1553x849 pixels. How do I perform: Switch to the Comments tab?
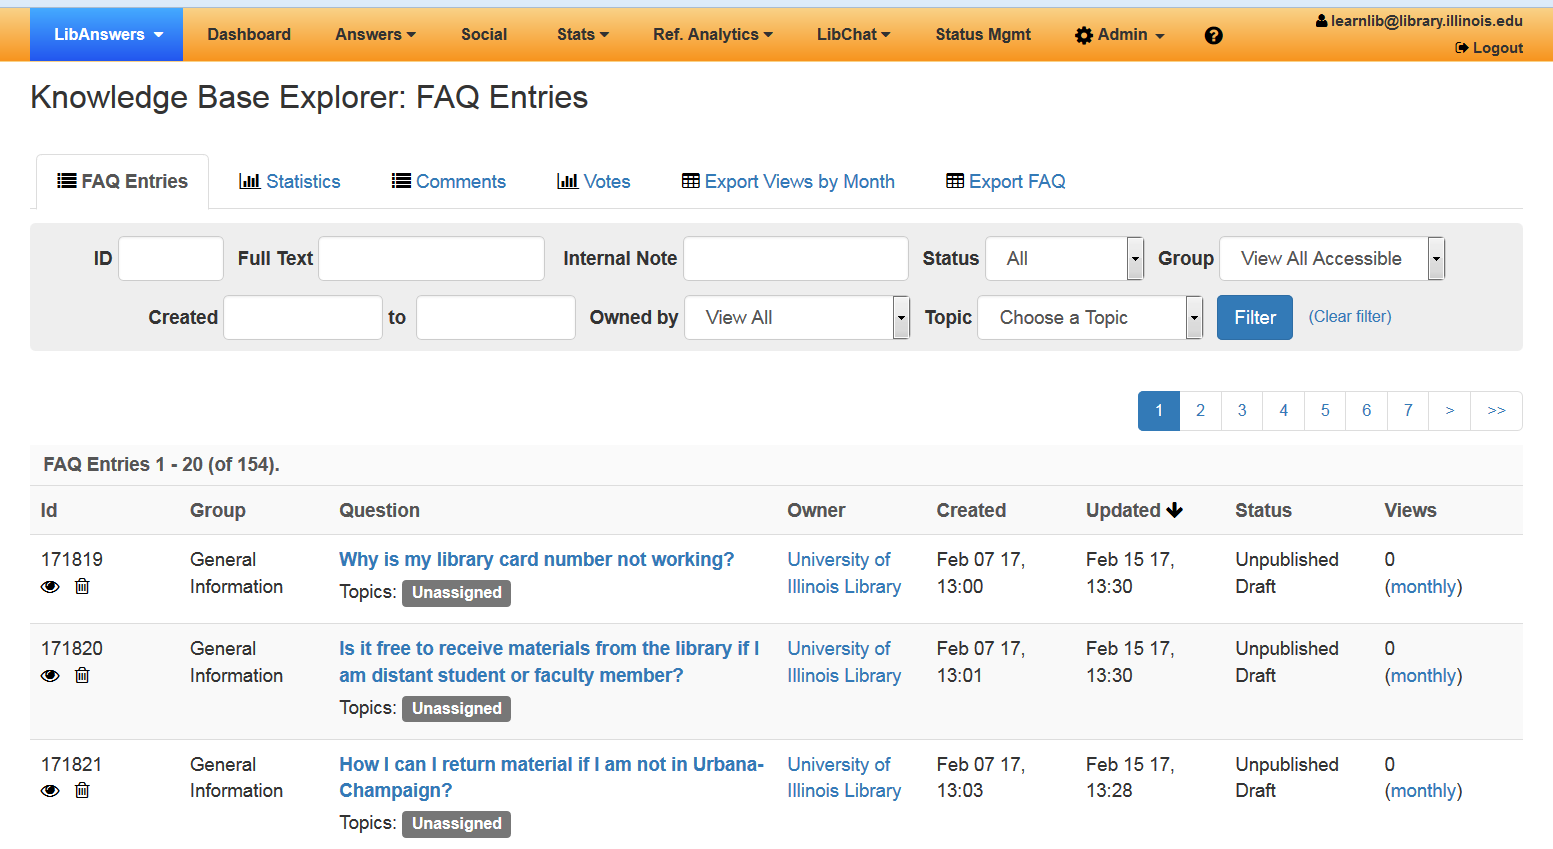(449, 181)
